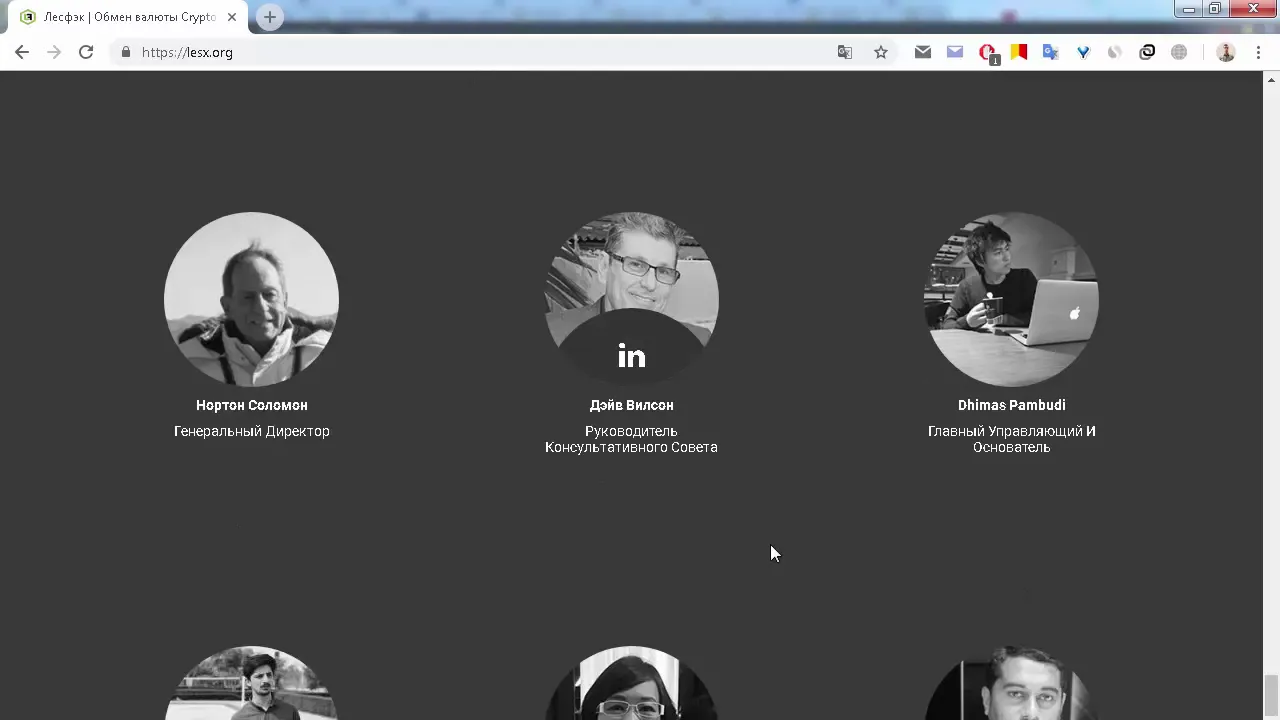Minimize the browser window
This screenshot has height=720, width=1280.
tap(1189, 9)
